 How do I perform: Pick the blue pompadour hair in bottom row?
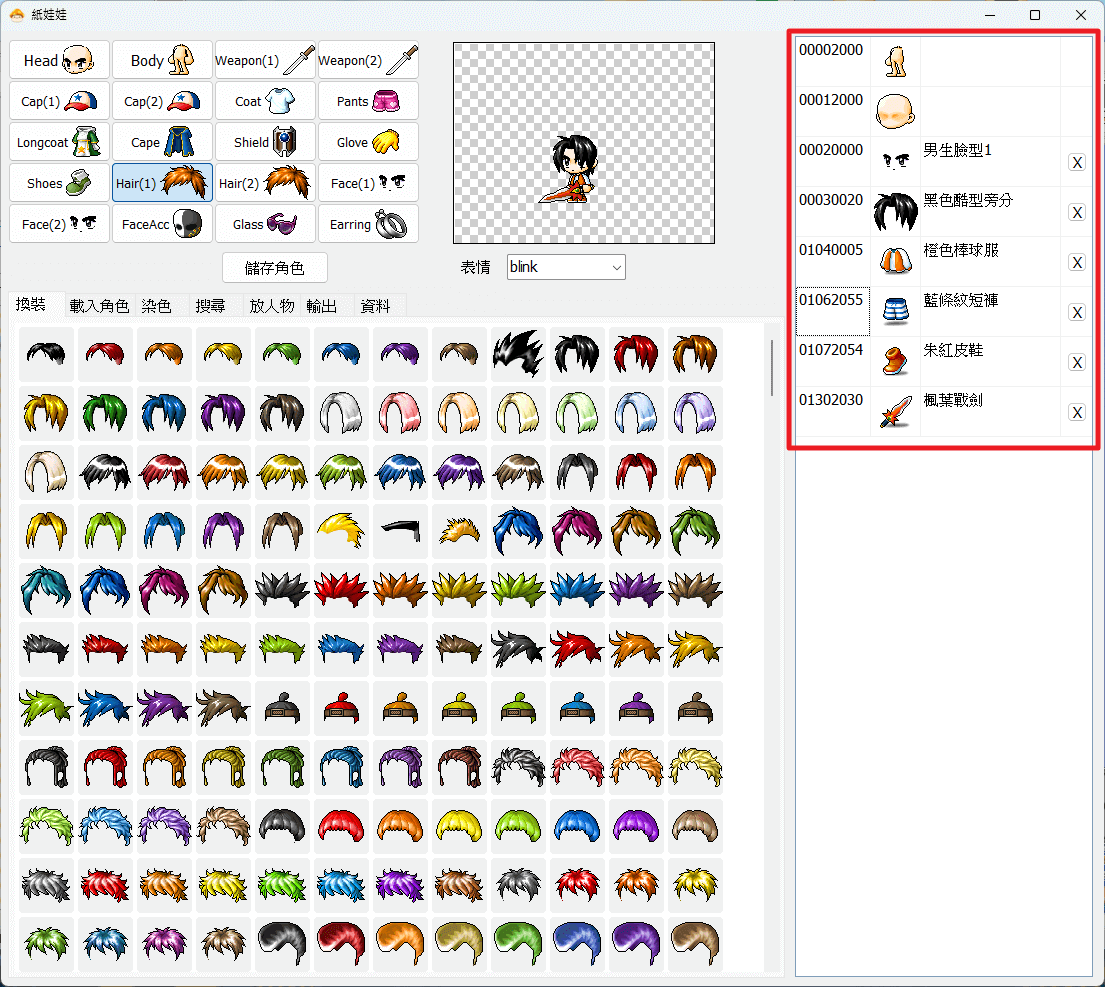(577, 944)
